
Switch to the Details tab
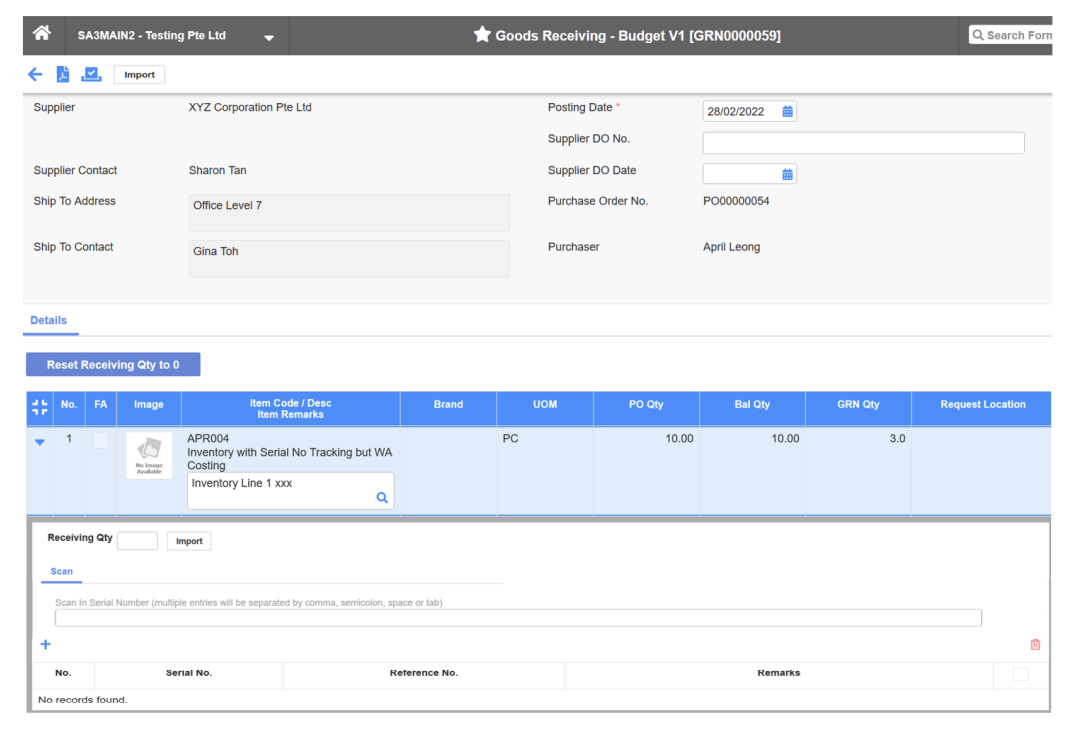[x=50, y=320]
